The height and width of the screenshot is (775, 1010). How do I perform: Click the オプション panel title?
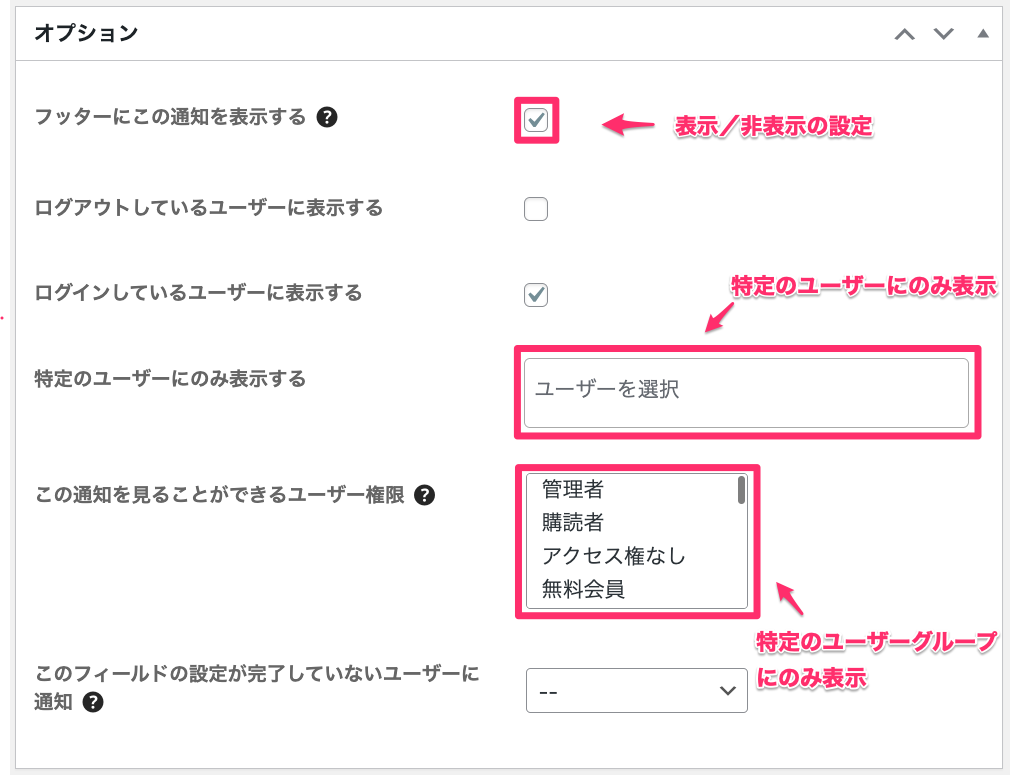(x=86, y=34)
